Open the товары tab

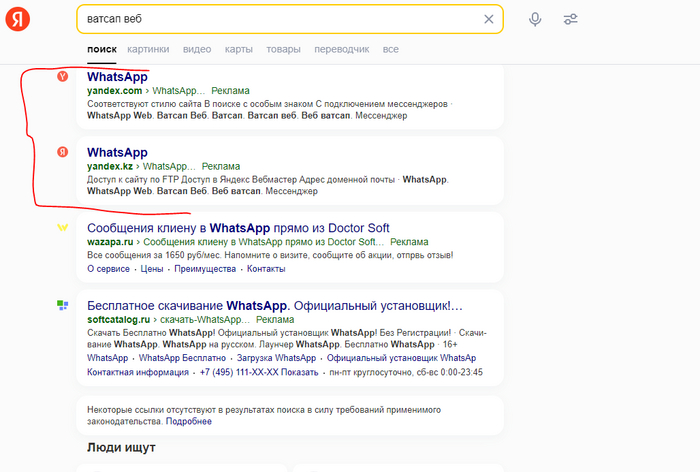pyautogui.click(x=283, y=49)
